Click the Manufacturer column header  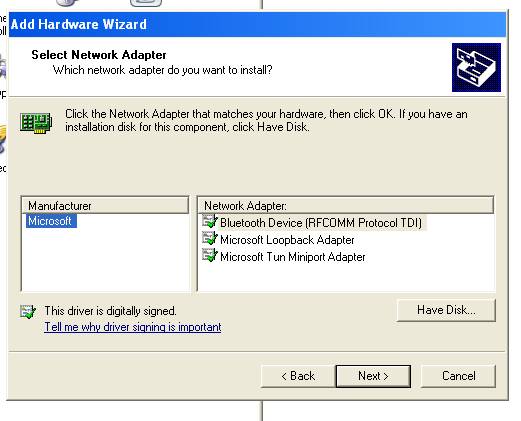(105, 205)
